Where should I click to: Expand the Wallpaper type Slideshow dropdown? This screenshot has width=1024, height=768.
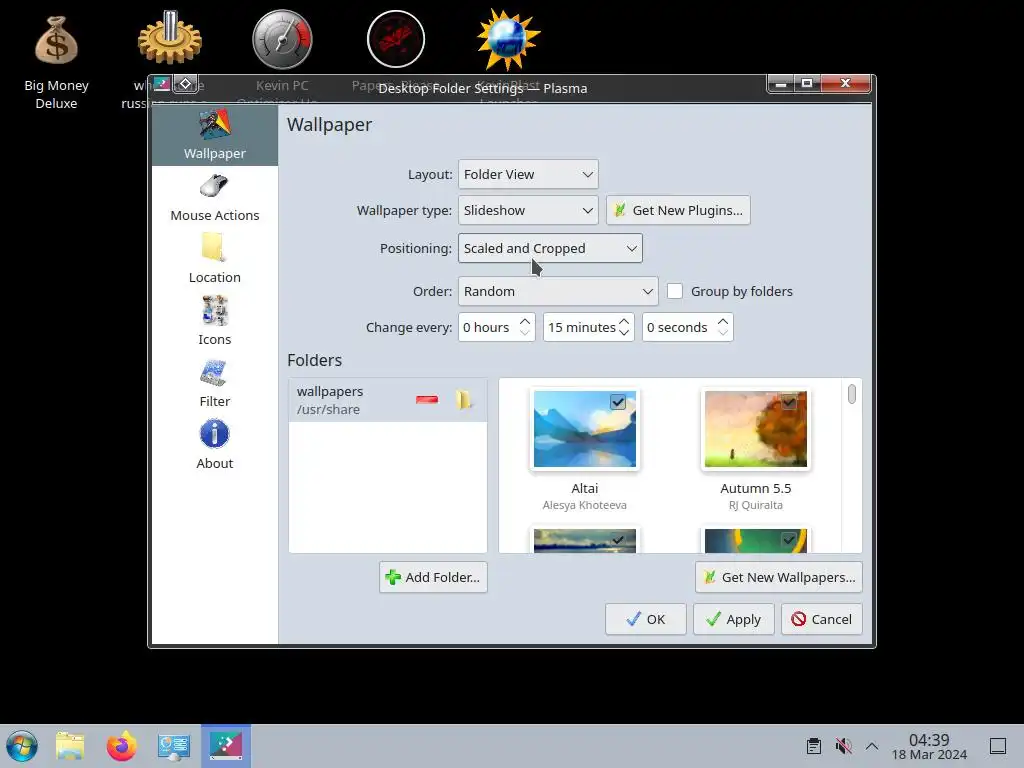(x=528, y=210)
